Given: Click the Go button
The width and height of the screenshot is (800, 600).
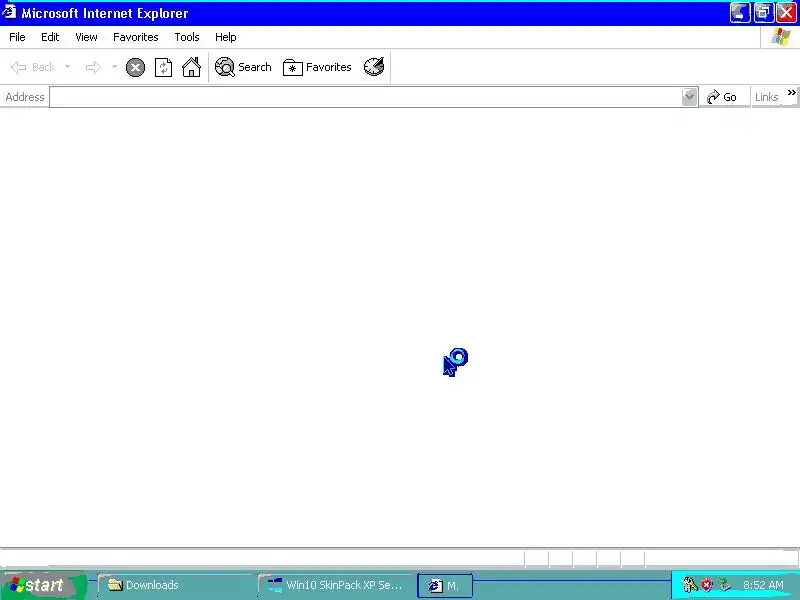Looking at the screenshot, I should click(722, 97).
